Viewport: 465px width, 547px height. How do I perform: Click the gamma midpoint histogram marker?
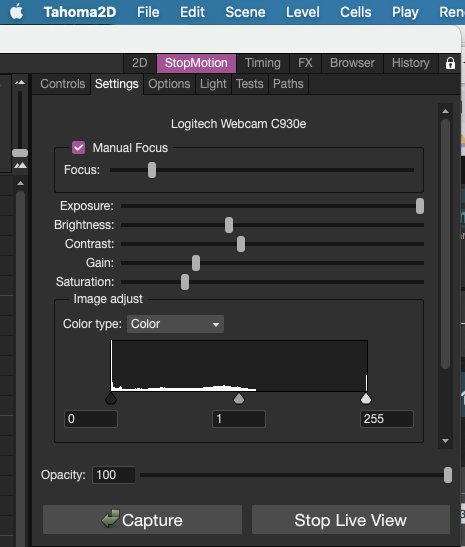(x=239, y=399)
